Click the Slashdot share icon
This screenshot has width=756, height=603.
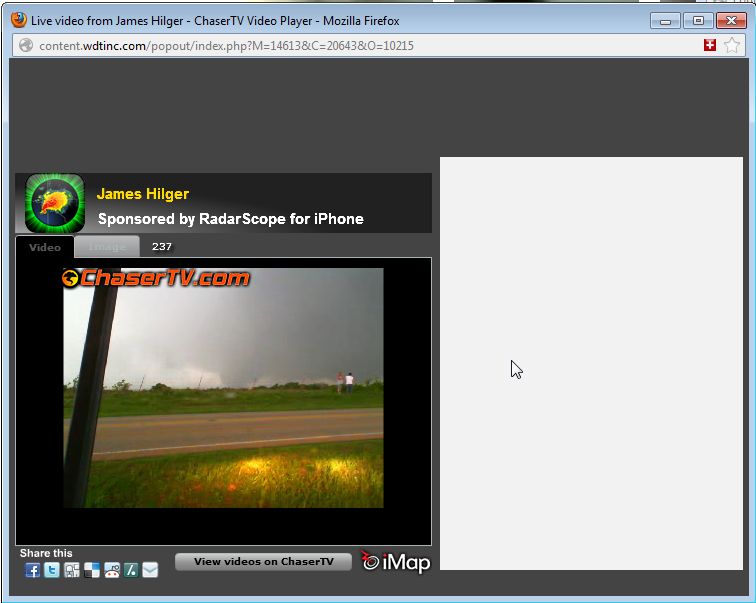point(130,570)
